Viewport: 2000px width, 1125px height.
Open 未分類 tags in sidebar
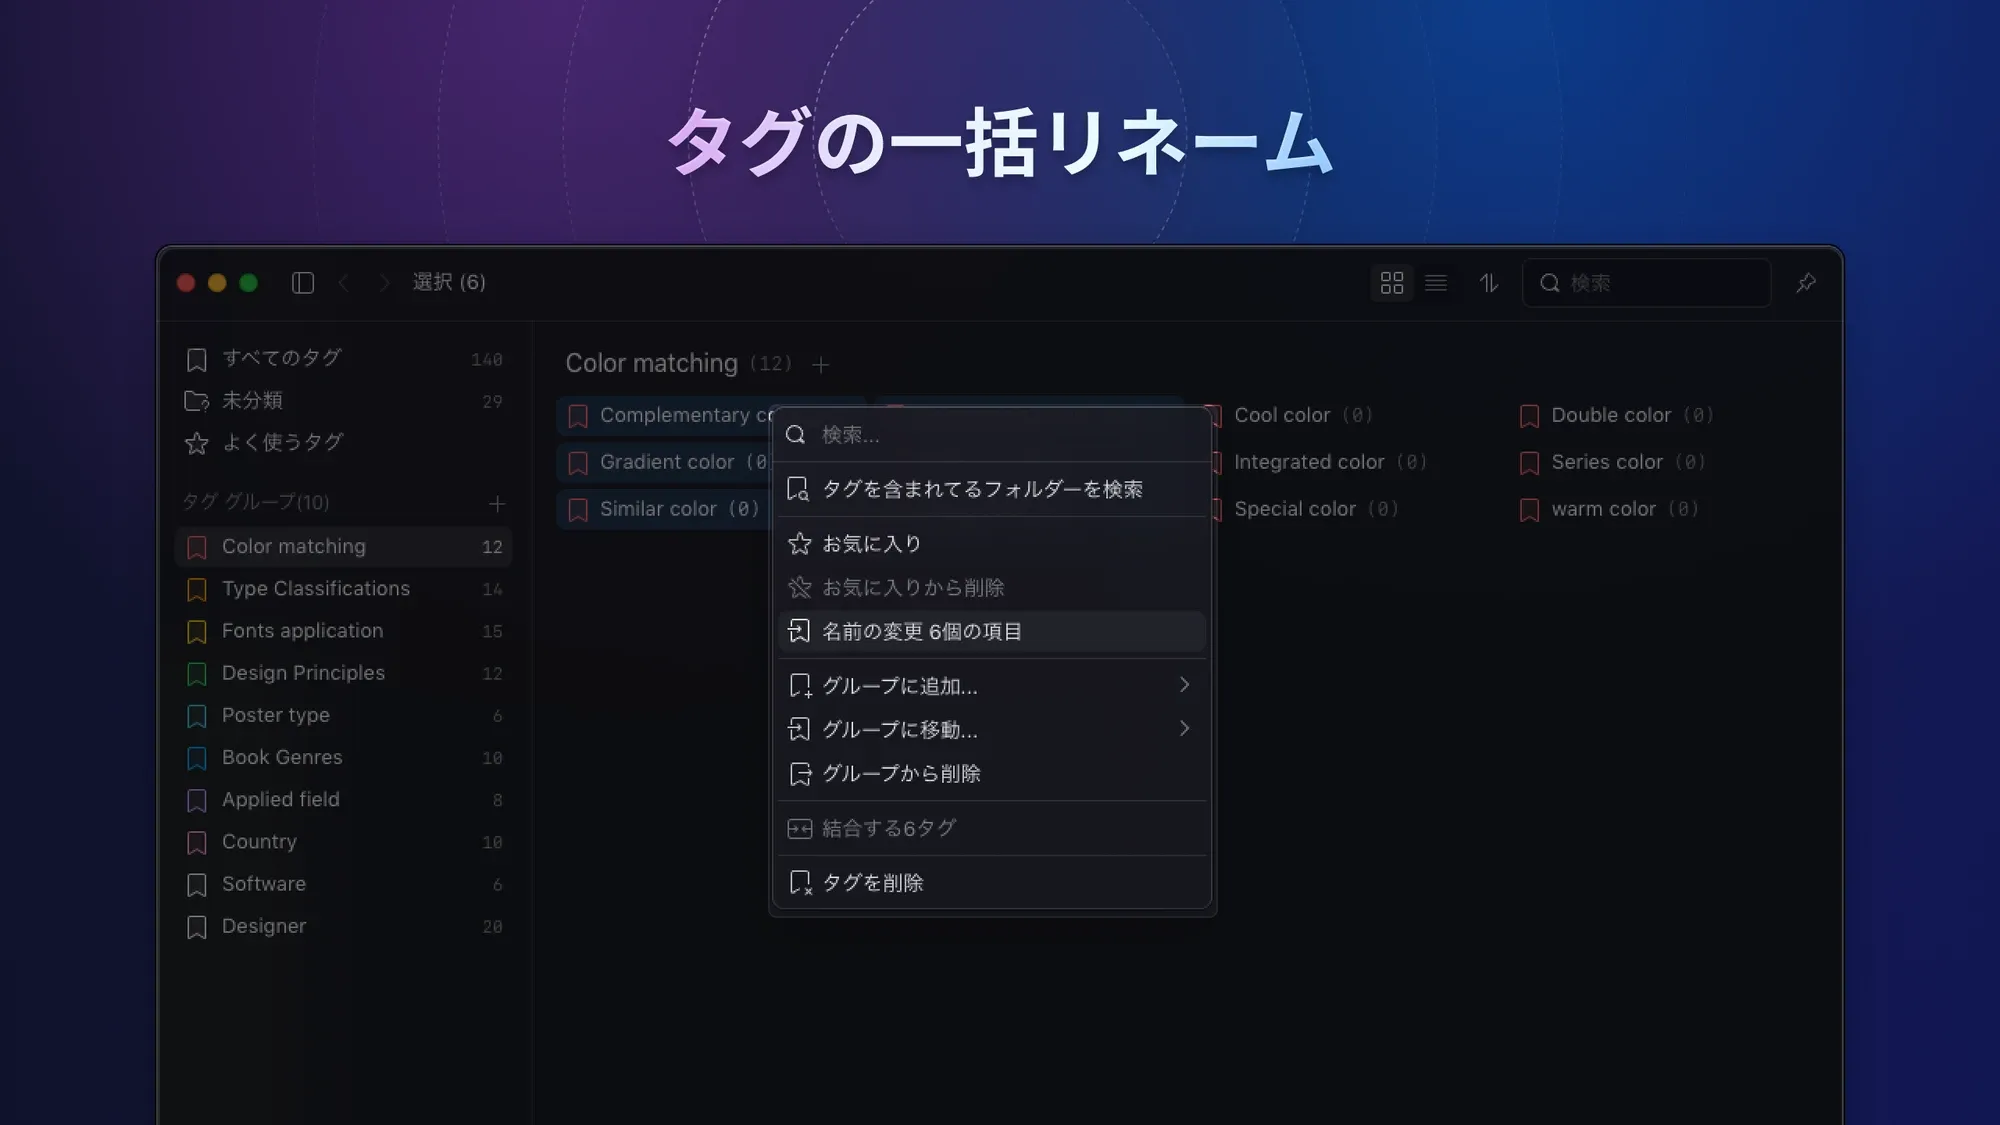coord(343,400)
